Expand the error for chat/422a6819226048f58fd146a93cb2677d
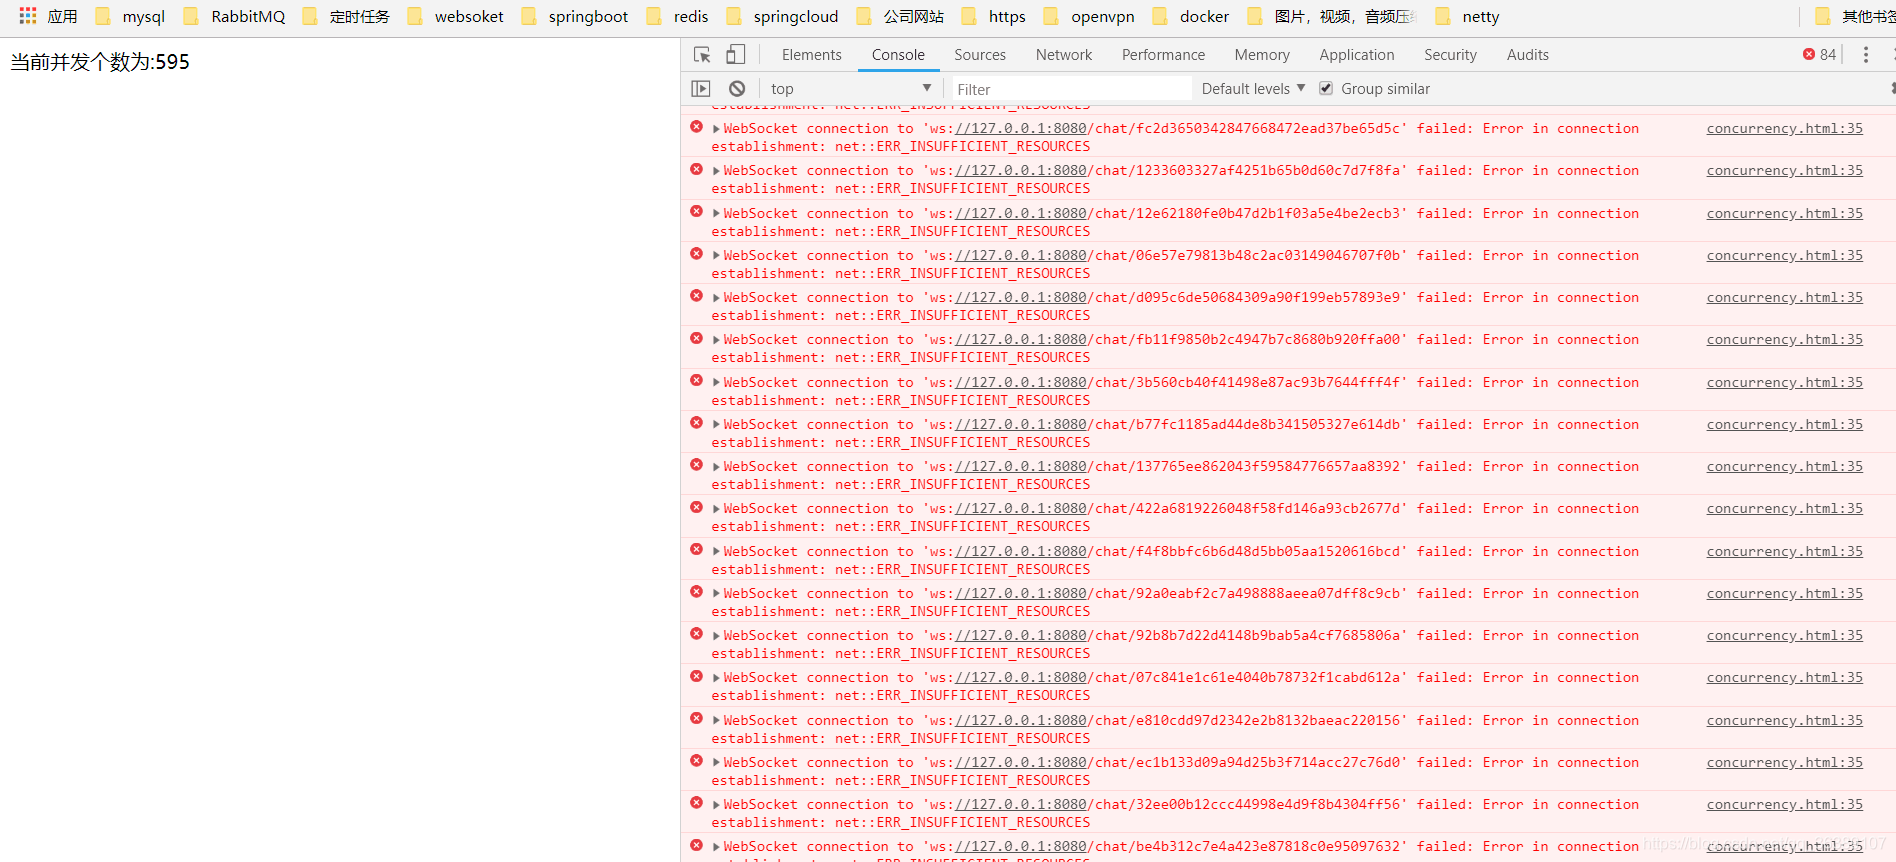The height and width of the screenshot is (862, 1896). [x=716, y=509]
